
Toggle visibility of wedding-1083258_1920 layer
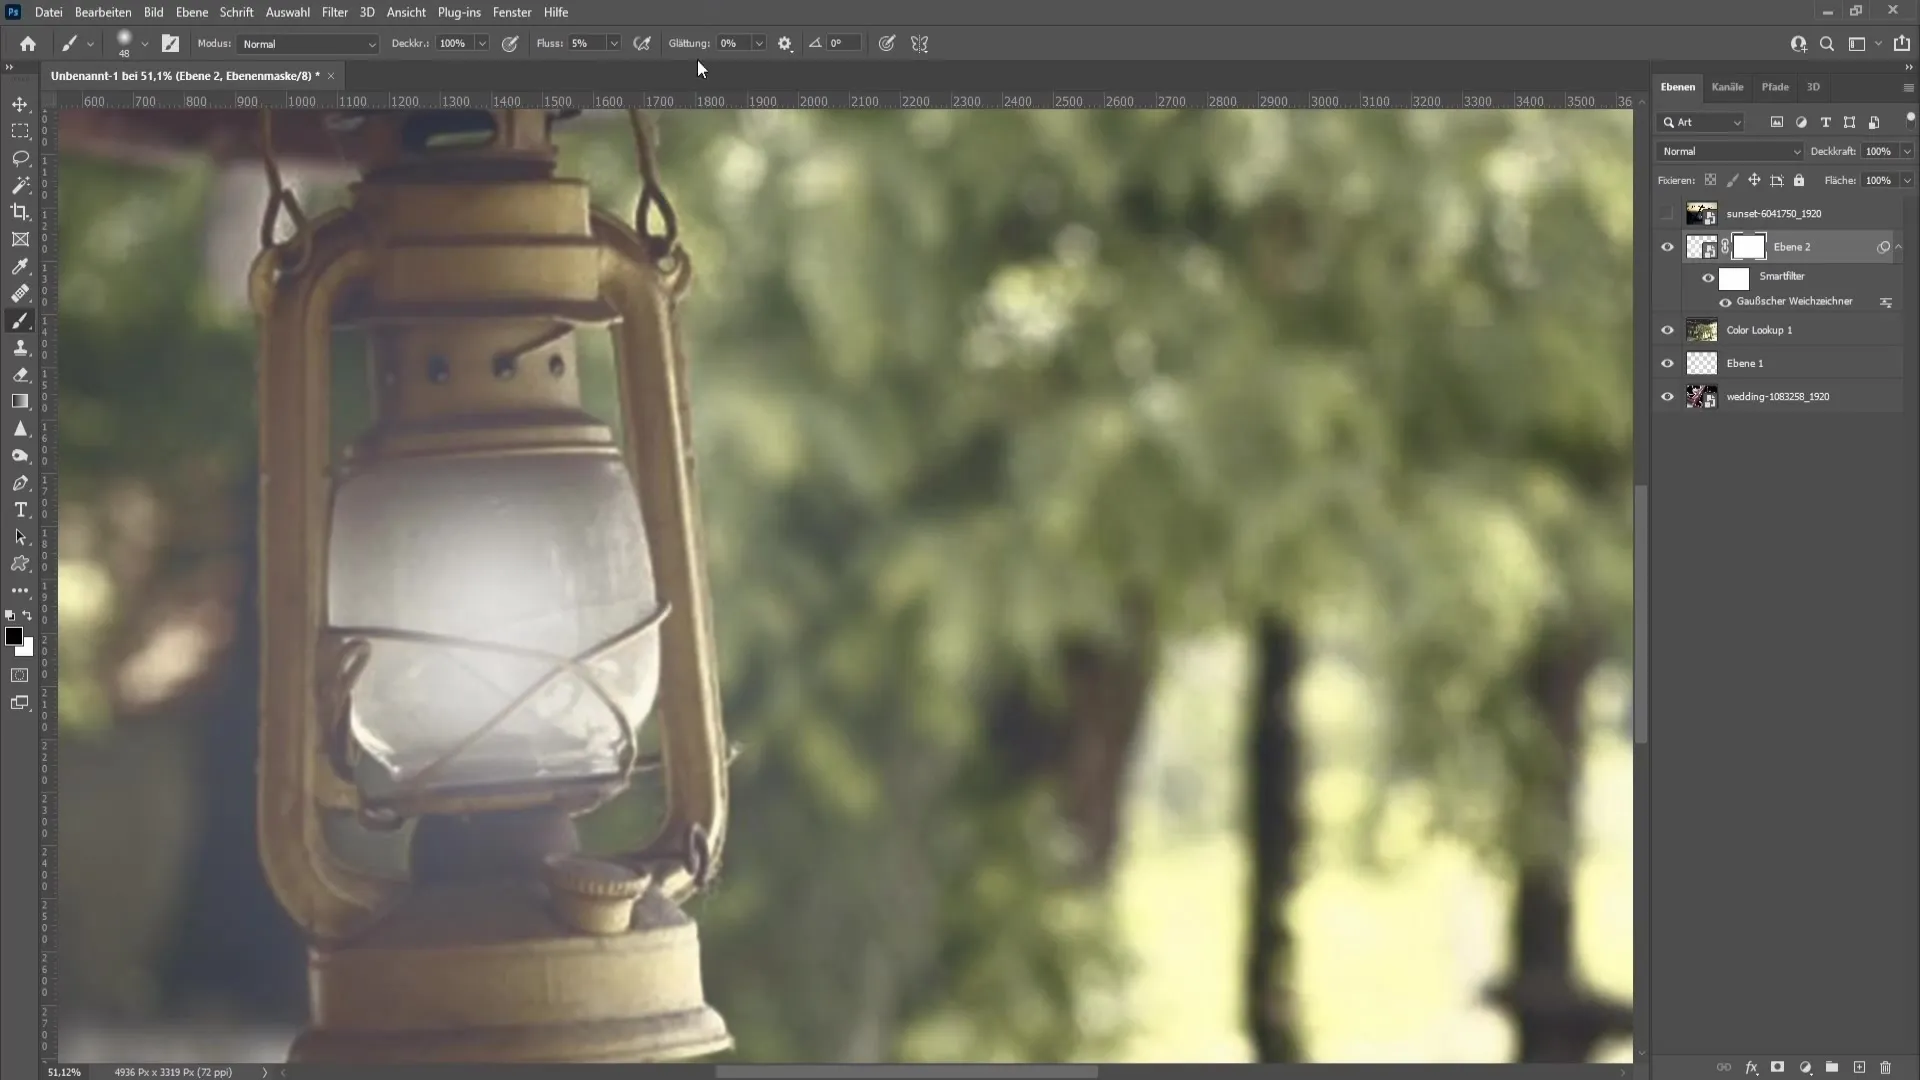click(x=1667, y=397)
